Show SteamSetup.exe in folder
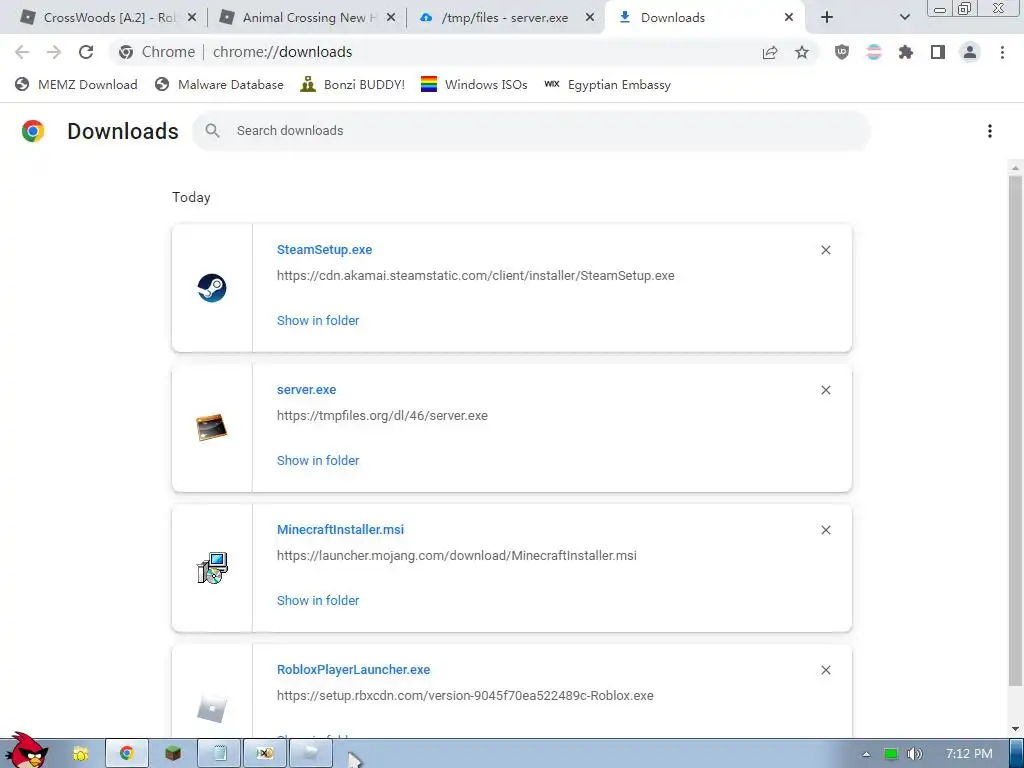 pyautogui.click(x=318, y=321)
